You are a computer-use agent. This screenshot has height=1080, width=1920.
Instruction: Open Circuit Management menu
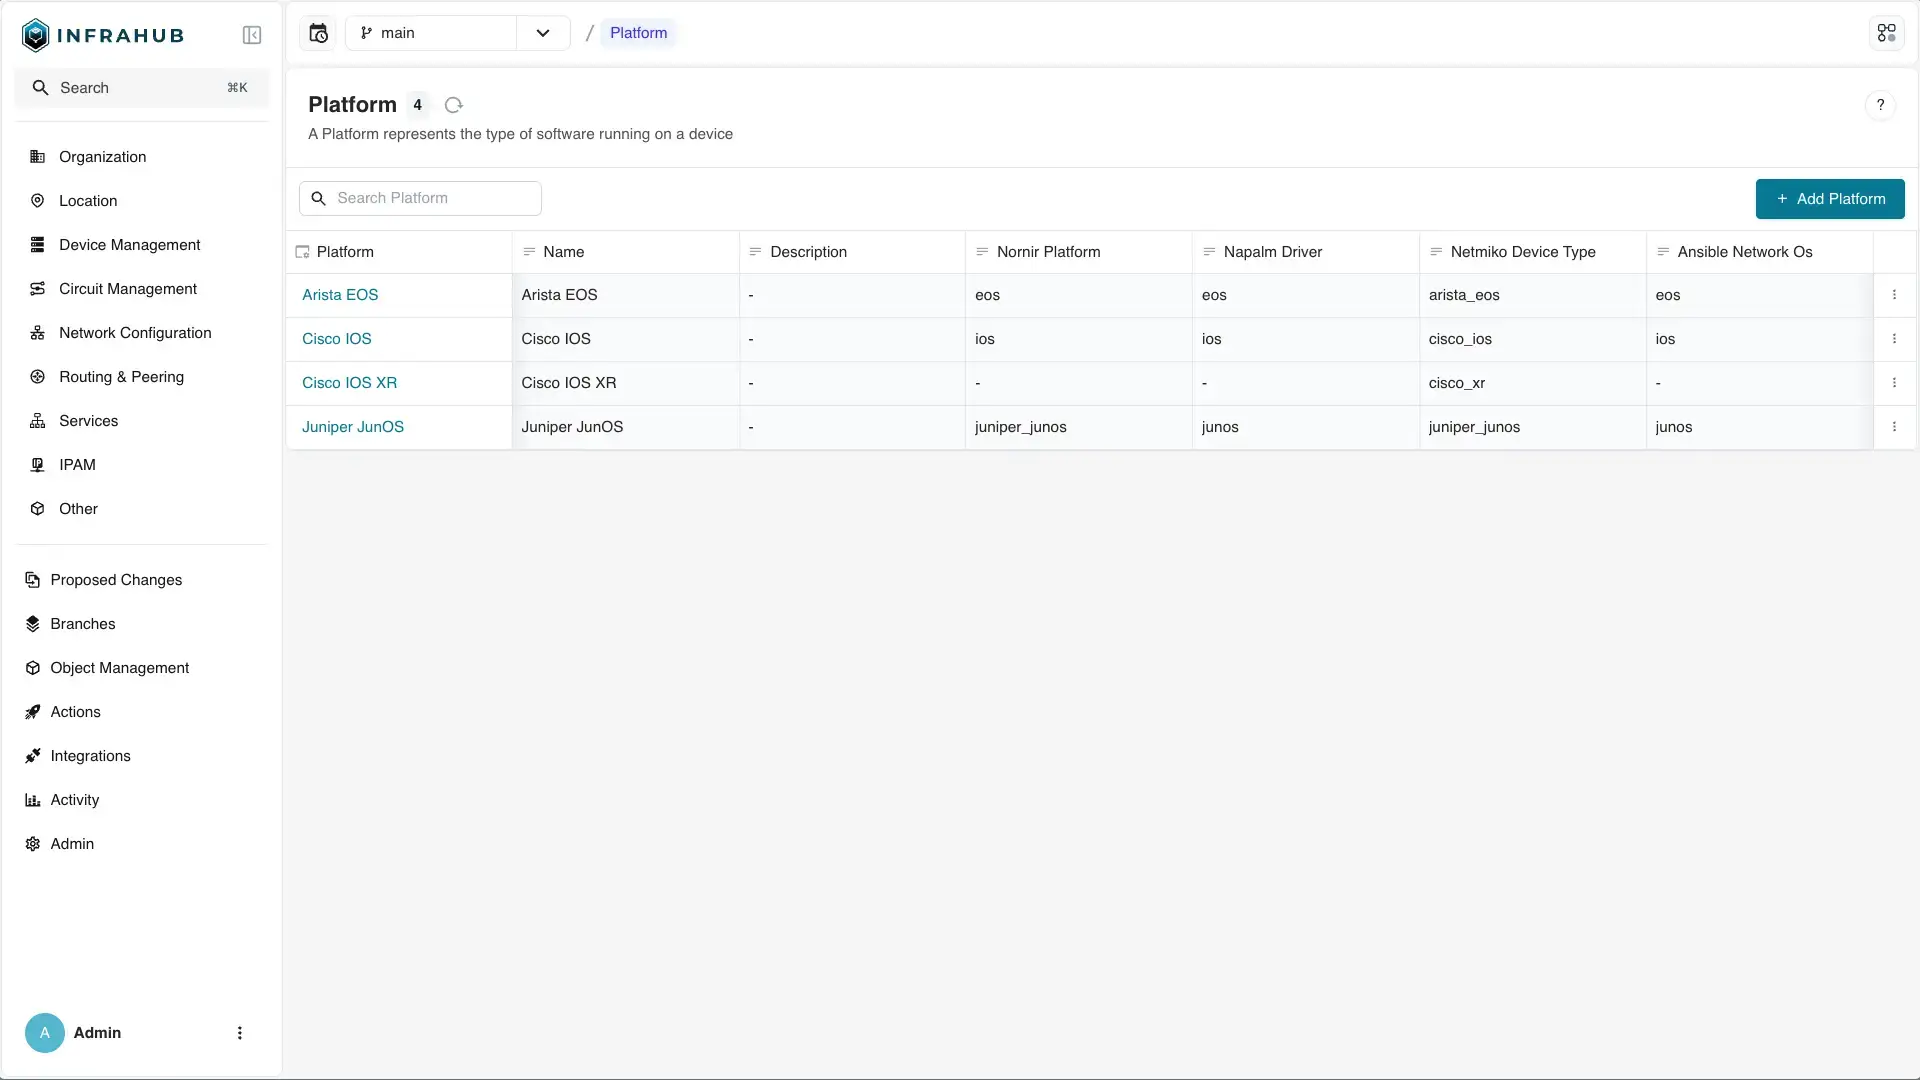142,289
